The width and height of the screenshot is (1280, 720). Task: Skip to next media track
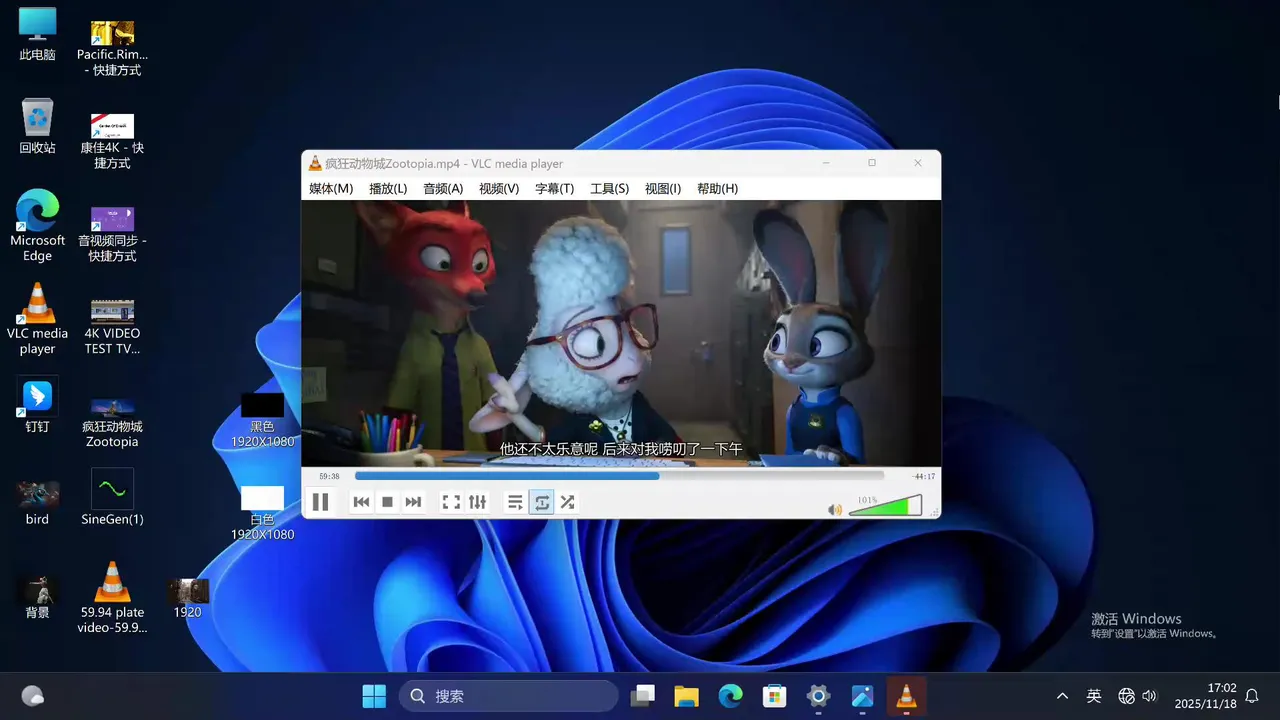tap(413, 502)
